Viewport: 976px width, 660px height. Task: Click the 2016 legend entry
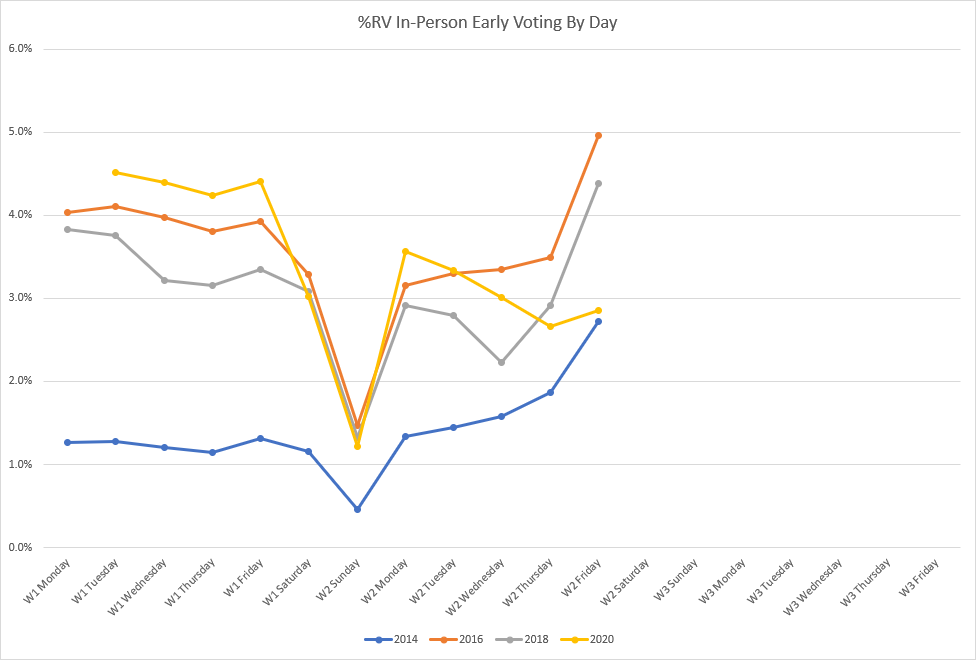point(456,639)
